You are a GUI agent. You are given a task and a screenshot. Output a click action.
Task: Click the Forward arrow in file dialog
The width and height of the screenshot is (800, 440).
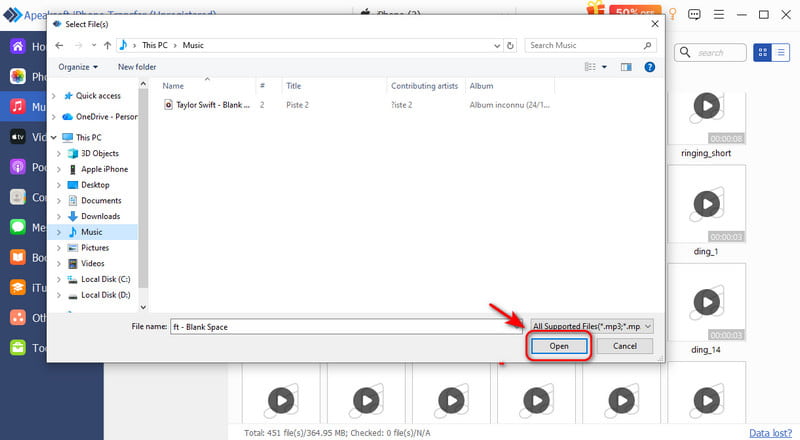[78, 45]
